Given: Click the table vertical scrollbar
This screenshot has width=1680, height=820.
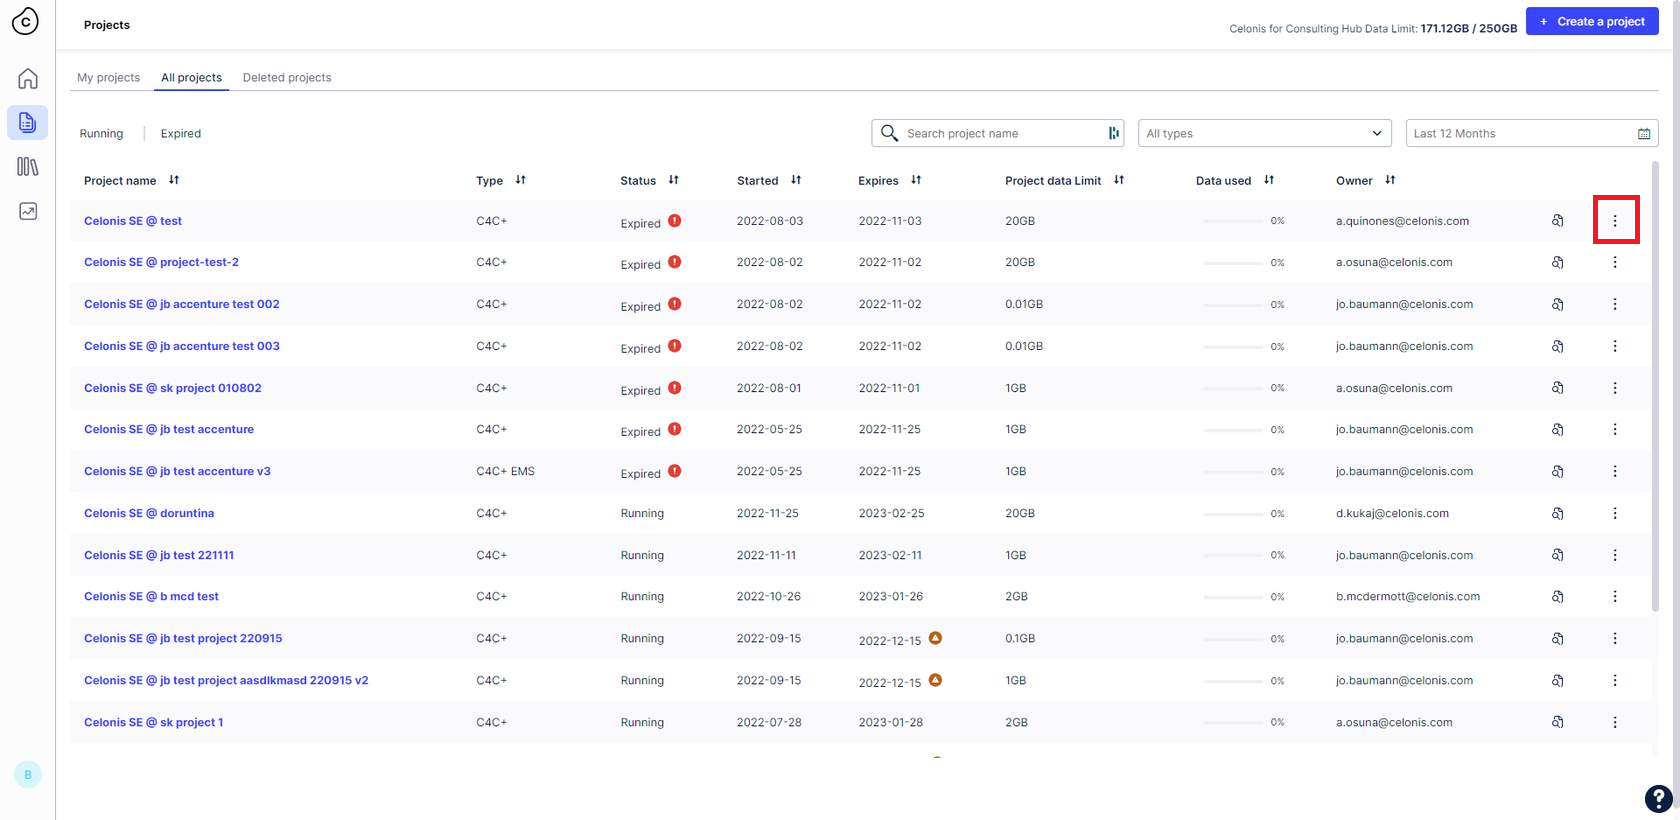Looking at the screenshot, I should tap(1655, 385).
